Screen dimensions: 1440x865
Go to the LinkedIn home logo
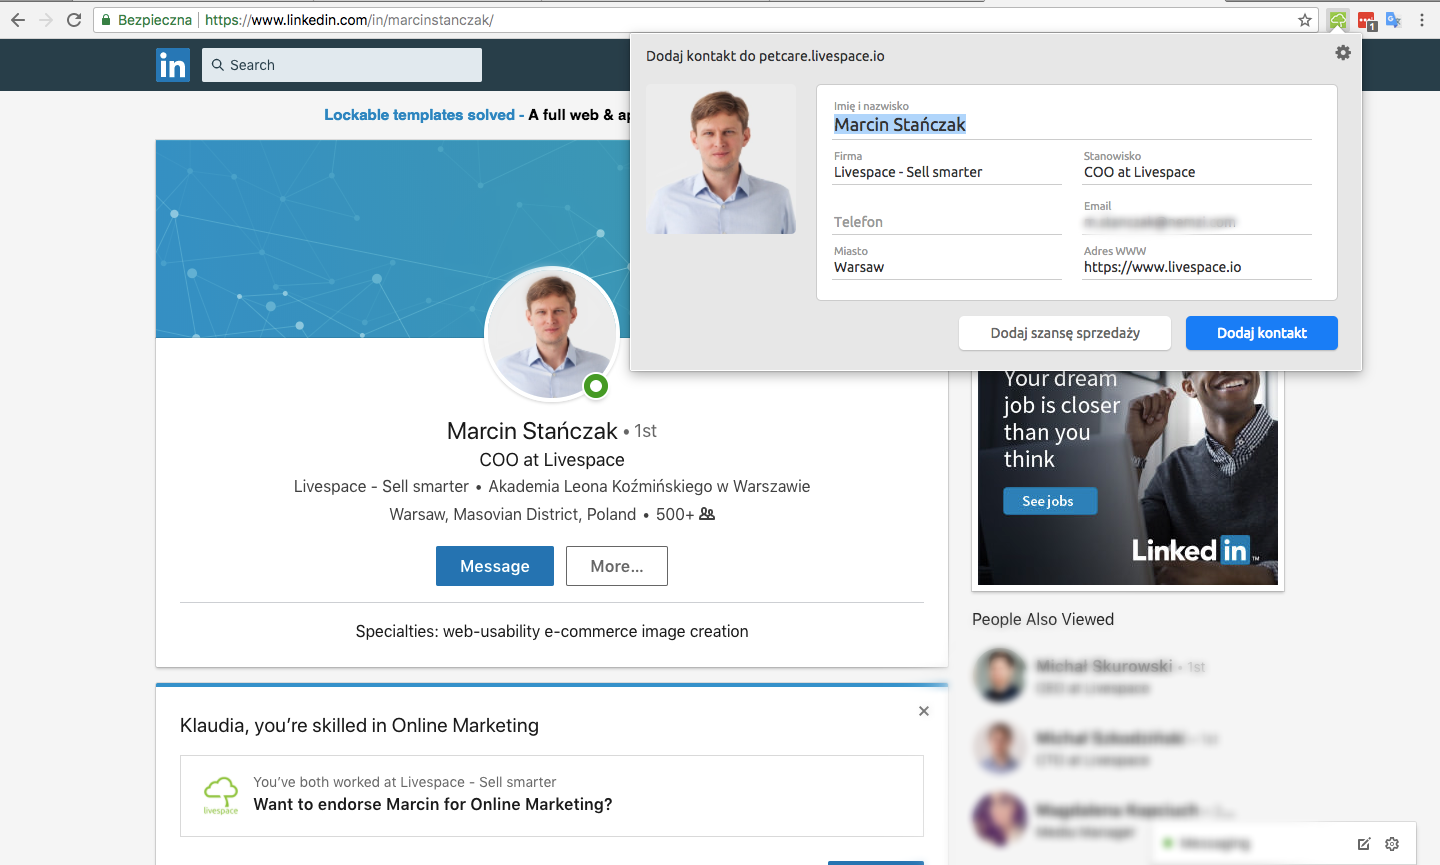click(173, 65)
